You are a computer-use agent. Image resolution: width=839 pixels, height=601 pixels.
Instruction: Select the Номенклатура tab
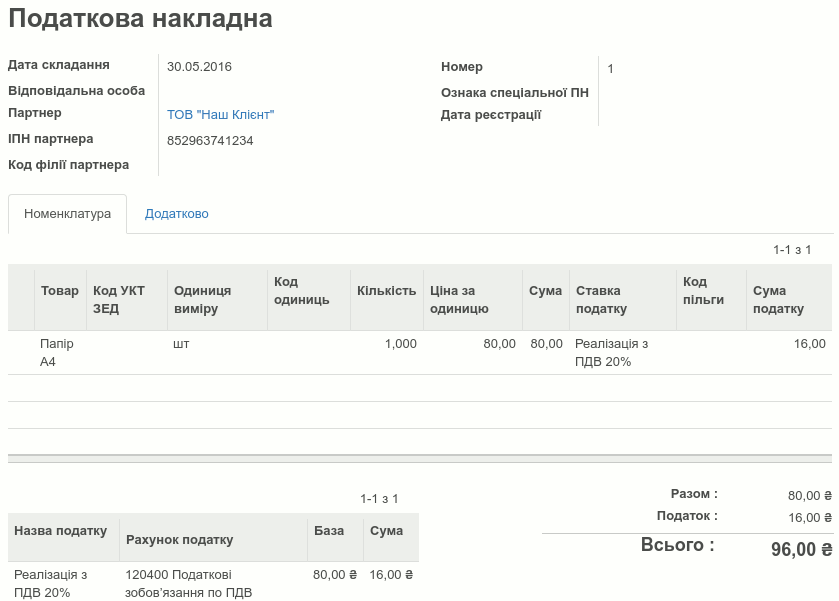tap(65, 213)
